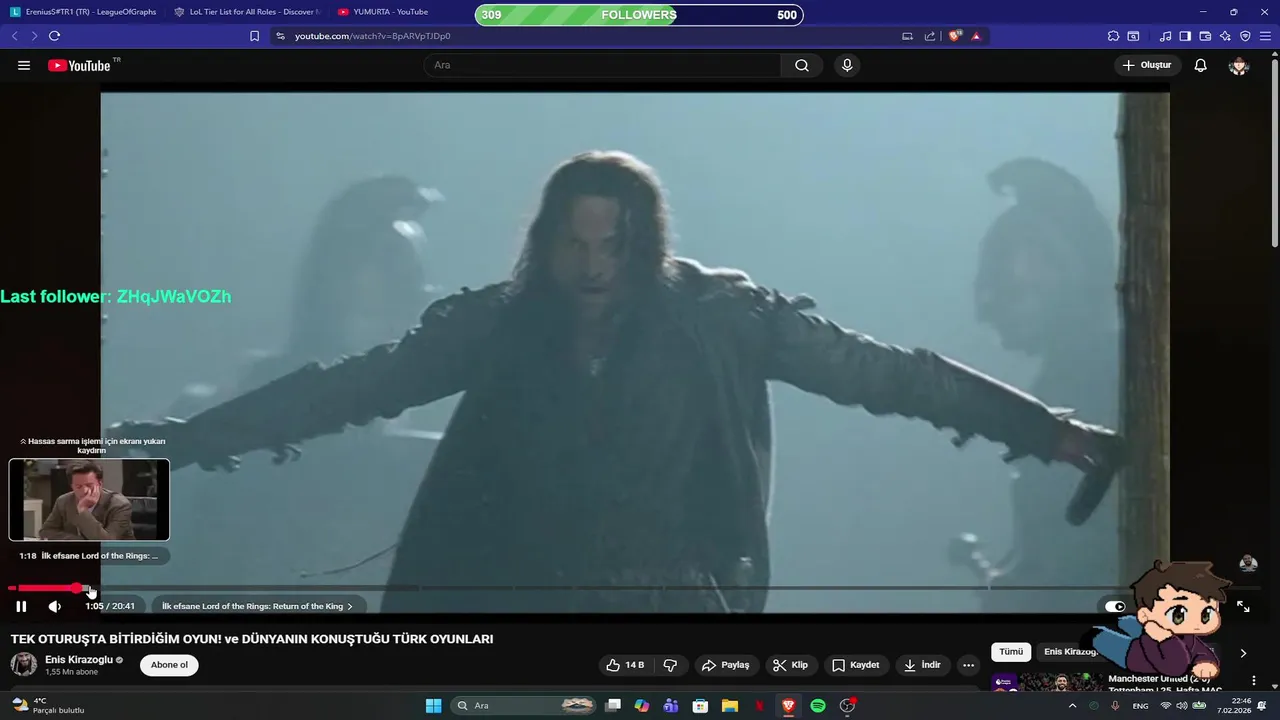Save the video with Kaydet

coord(856,665)
